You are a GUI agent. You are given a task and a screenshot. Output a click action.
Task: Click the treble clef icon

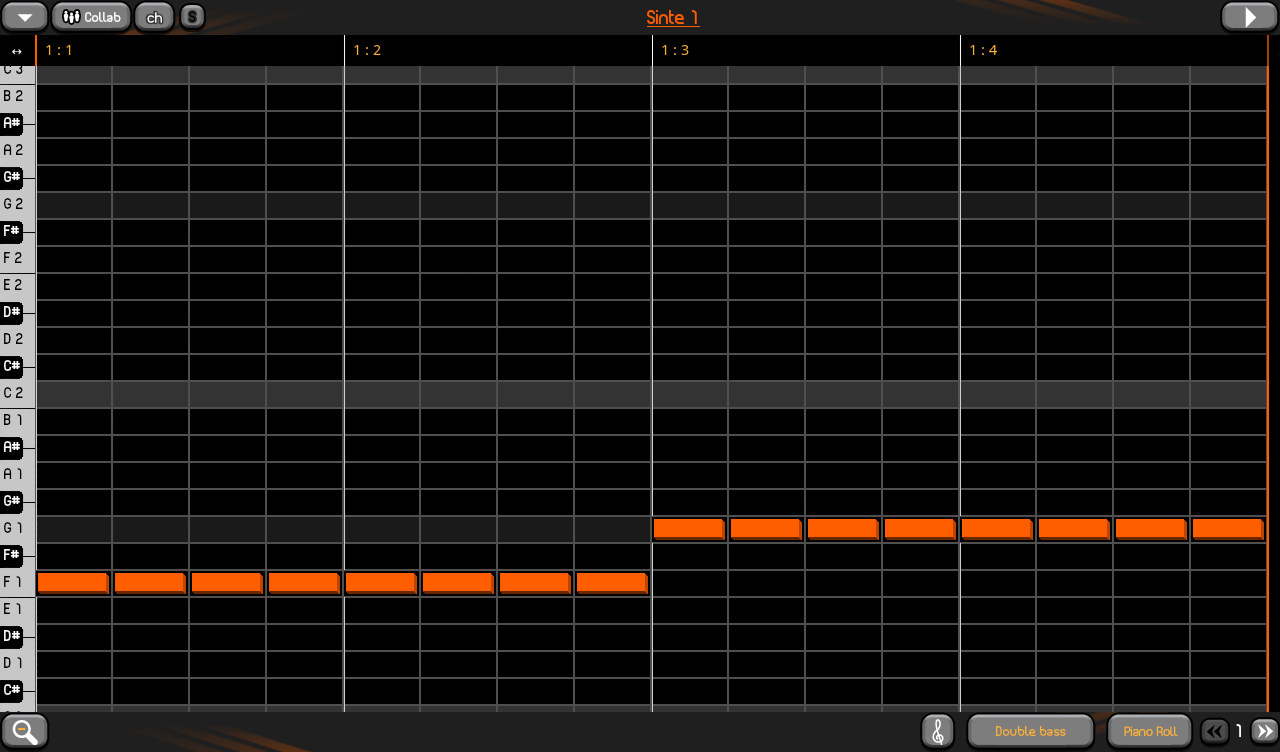(937, 731)
